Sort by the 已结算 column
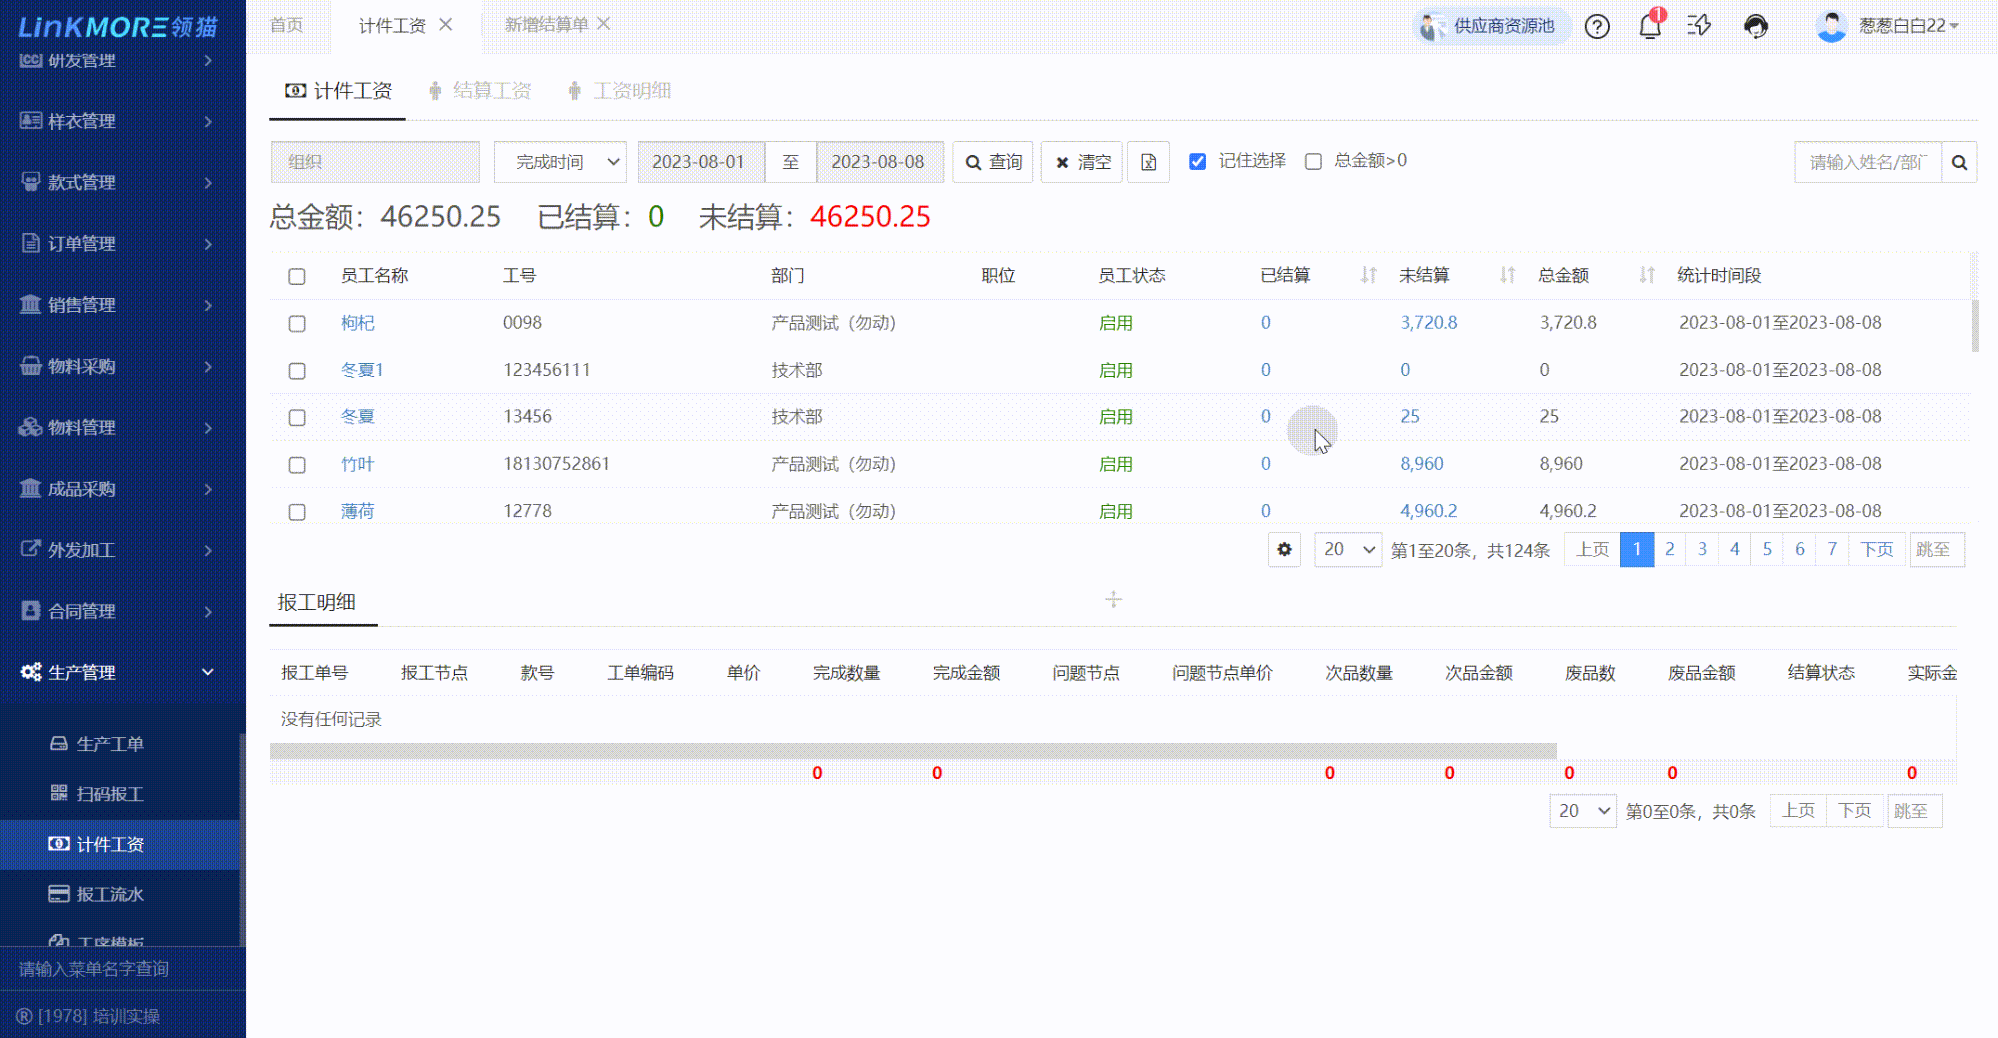 [1368, 275]
